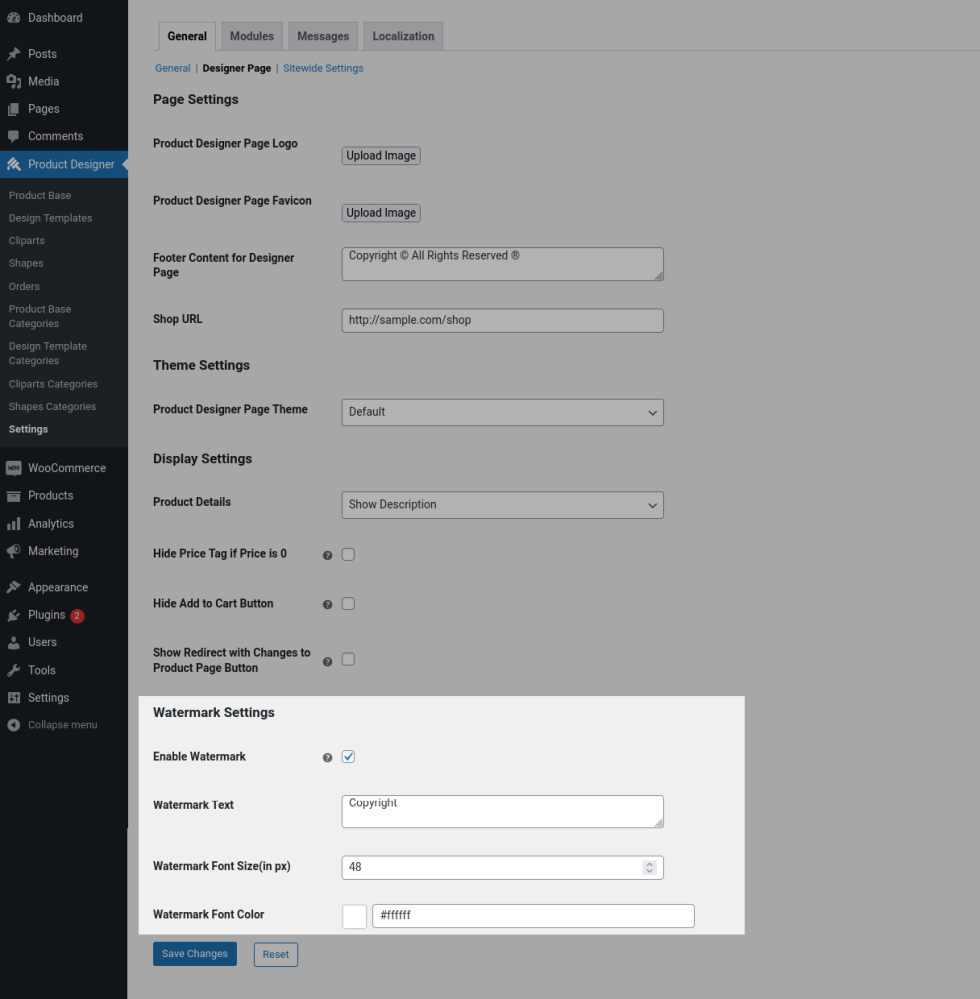The width and height of the screenshot is (980, 999).
Task: Click the Plugins plug icon
Action: click(13, 615)
